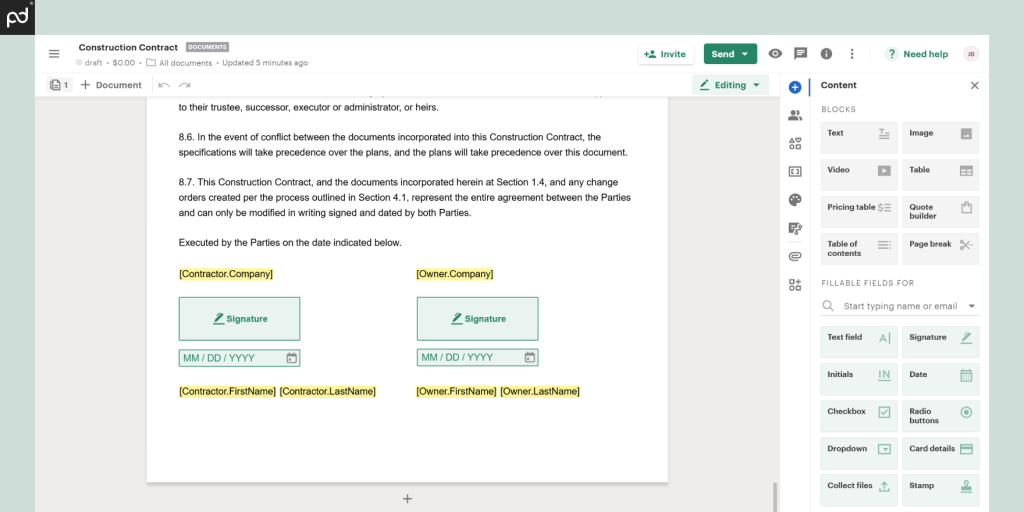Image resolution: width=1024 pixels, height=512 pixels.
Task: Select the Card details field
Action: (x=940, y=453)
